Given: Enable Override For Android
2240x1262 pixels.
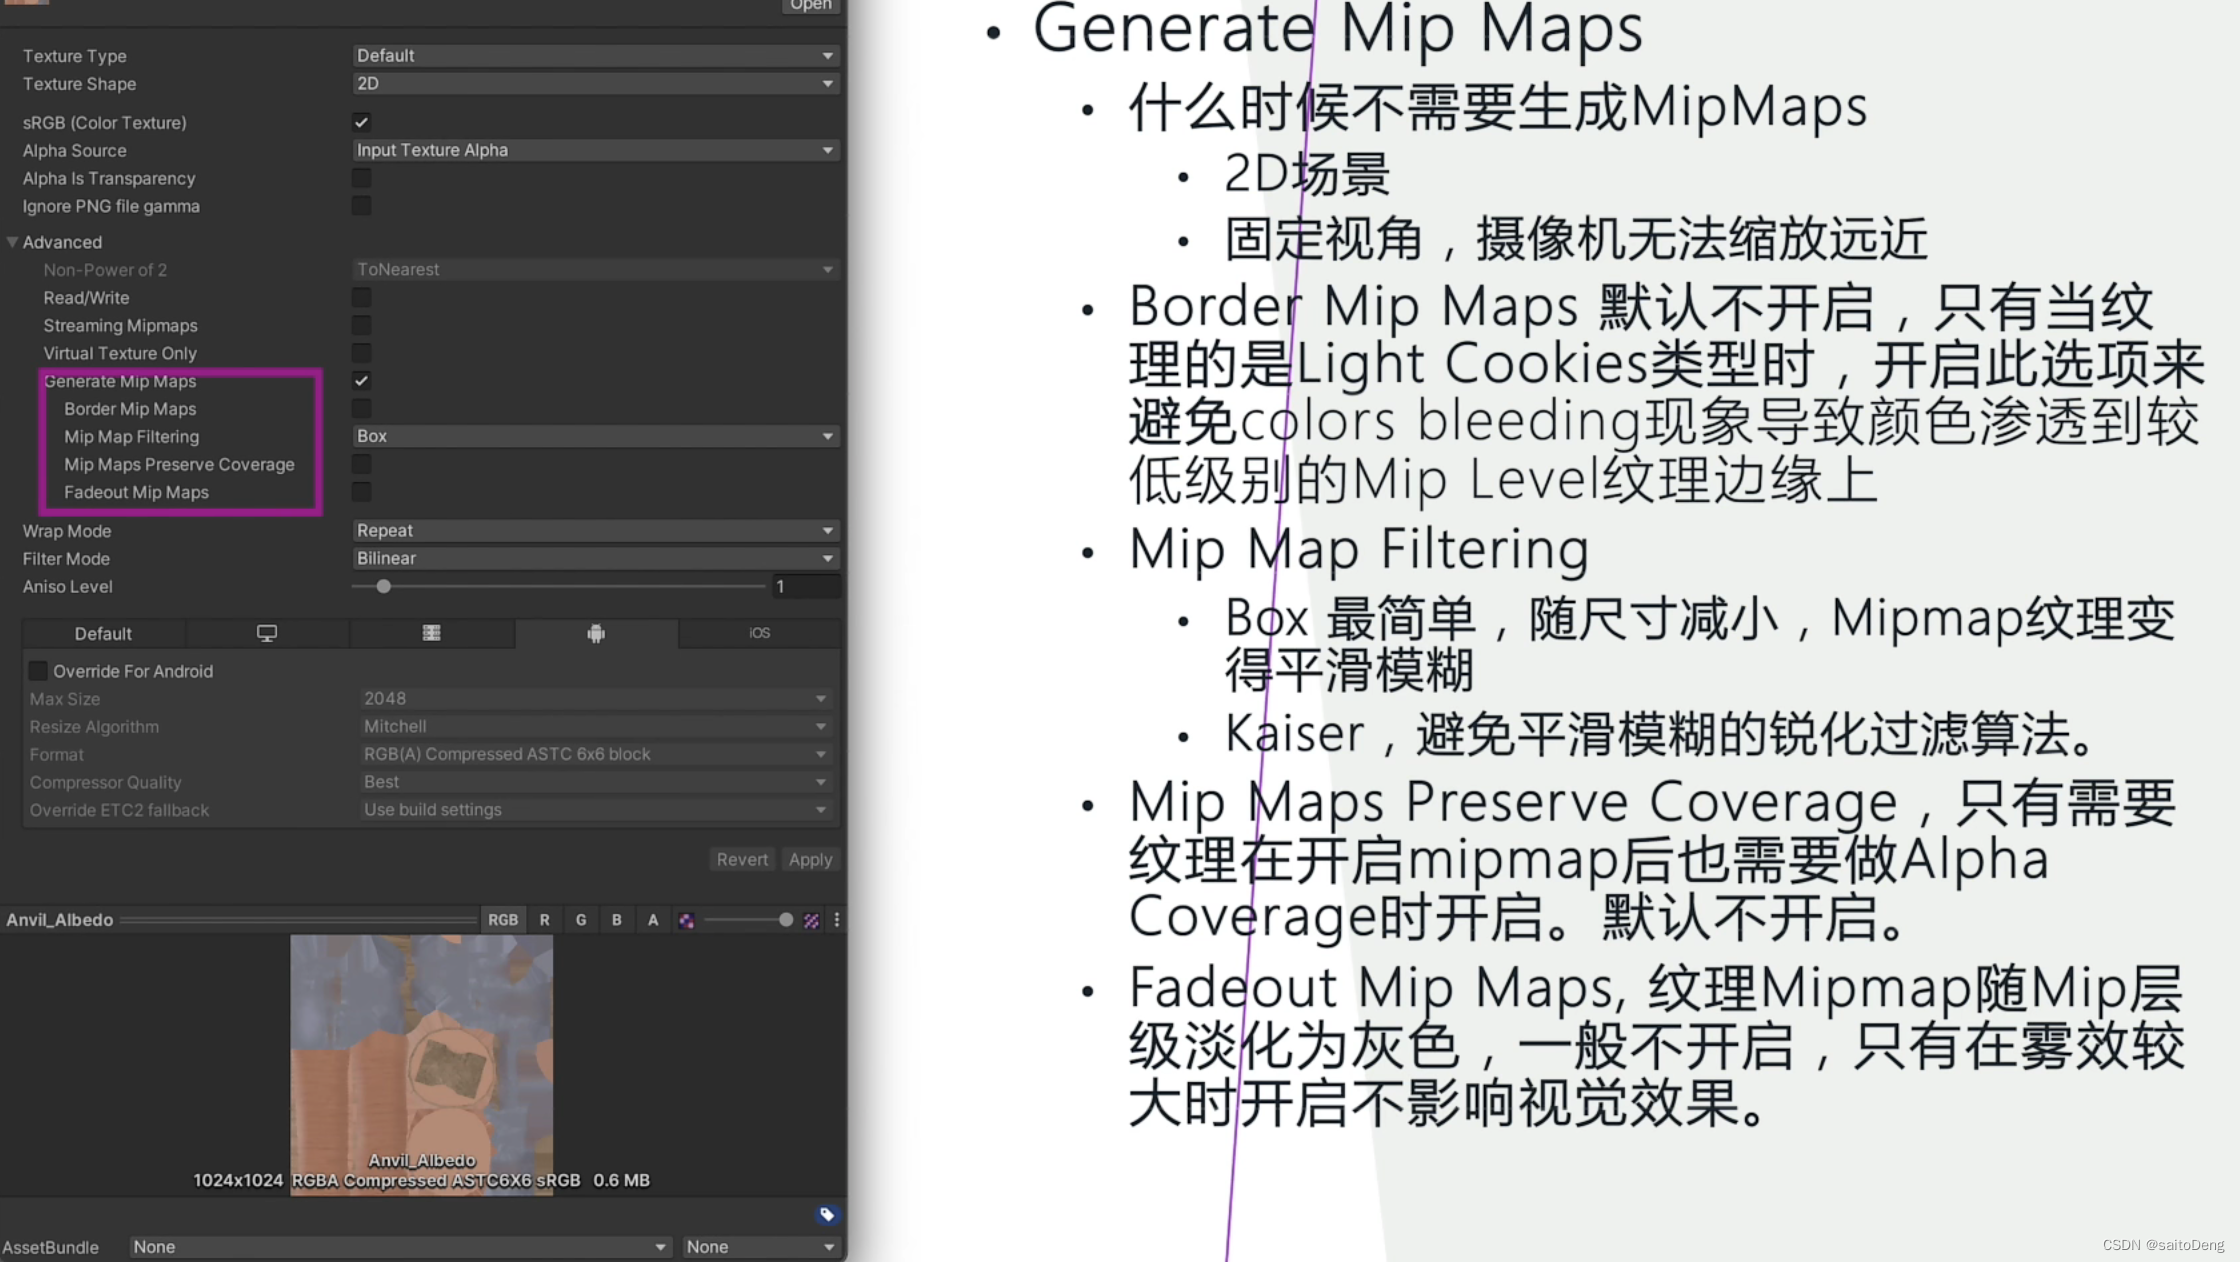Looking at the screenshot, I should [x=38, y=671].
